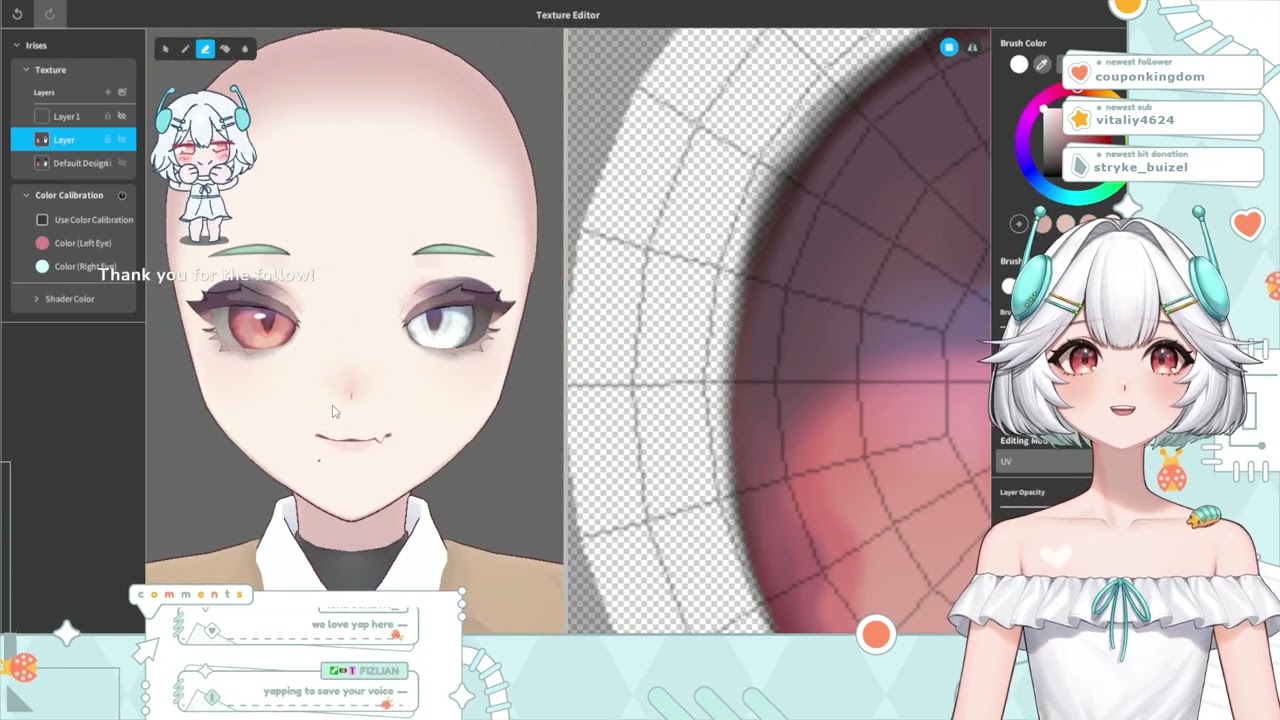The width and height of the screenshot is (1280, 720).
Task: Click the import layer image icon
Action: pyautogui.click(x=123, y=92)
